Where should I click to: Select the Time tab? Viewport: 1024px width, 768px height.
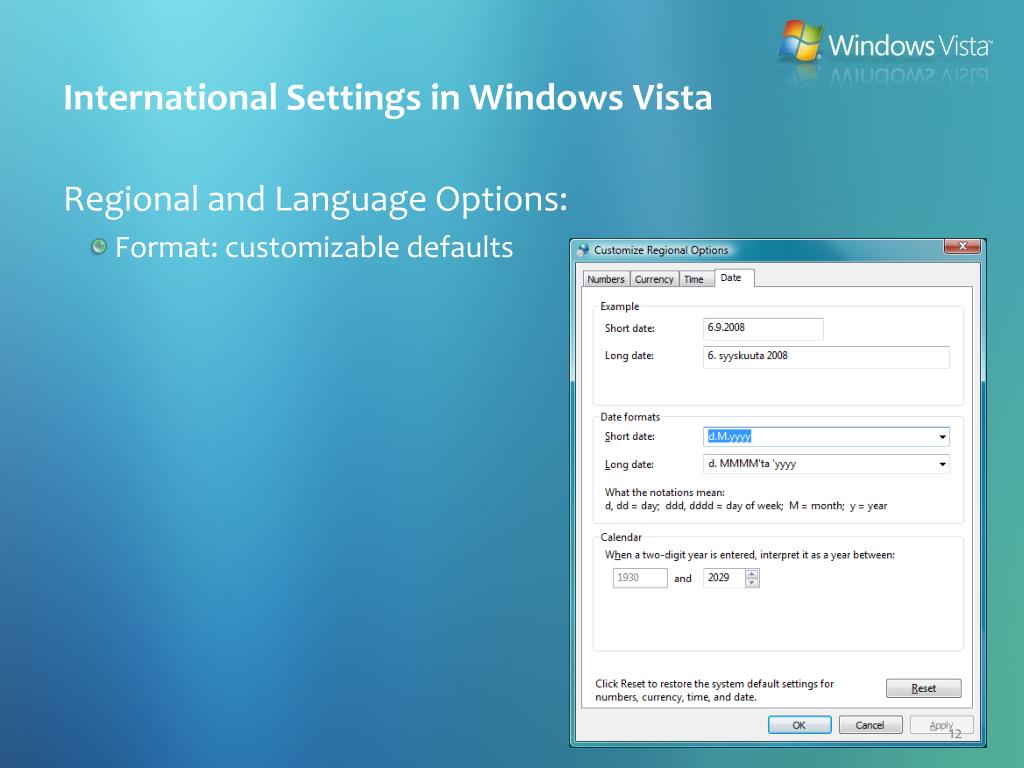[694, 280]
